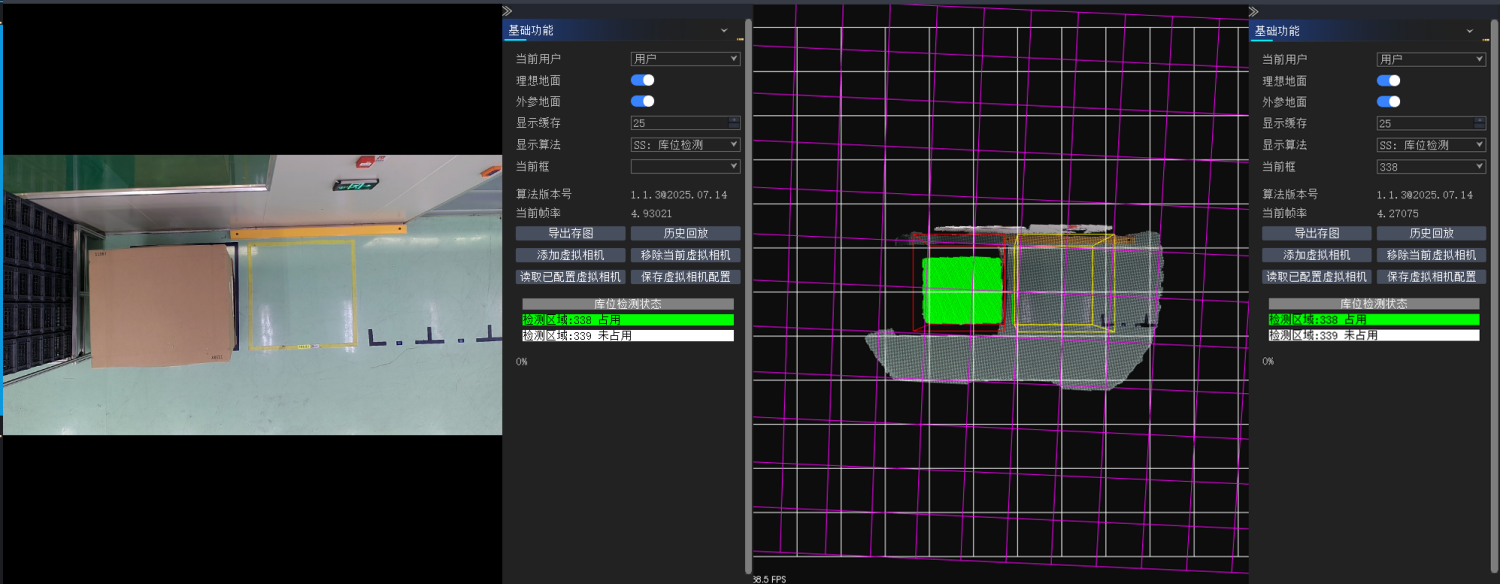1500x584 pixels.
Task: Disable 理想地面 switch in the point-cloud-side panel
Action: coord(1388,81)
